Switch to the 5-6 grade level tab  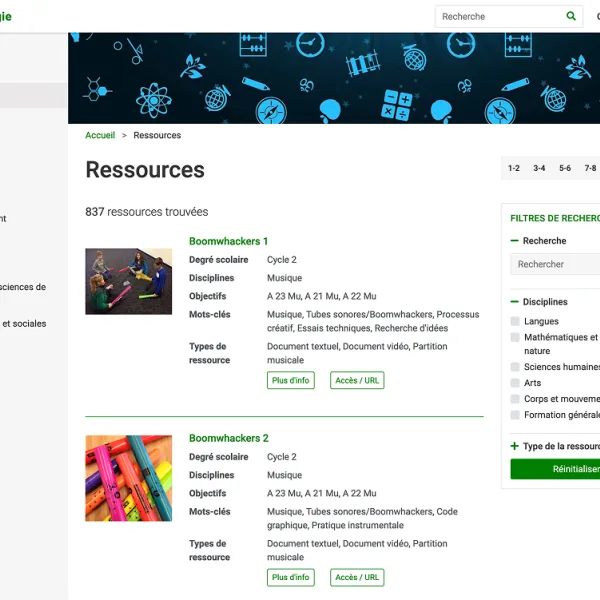coord(565,168)
